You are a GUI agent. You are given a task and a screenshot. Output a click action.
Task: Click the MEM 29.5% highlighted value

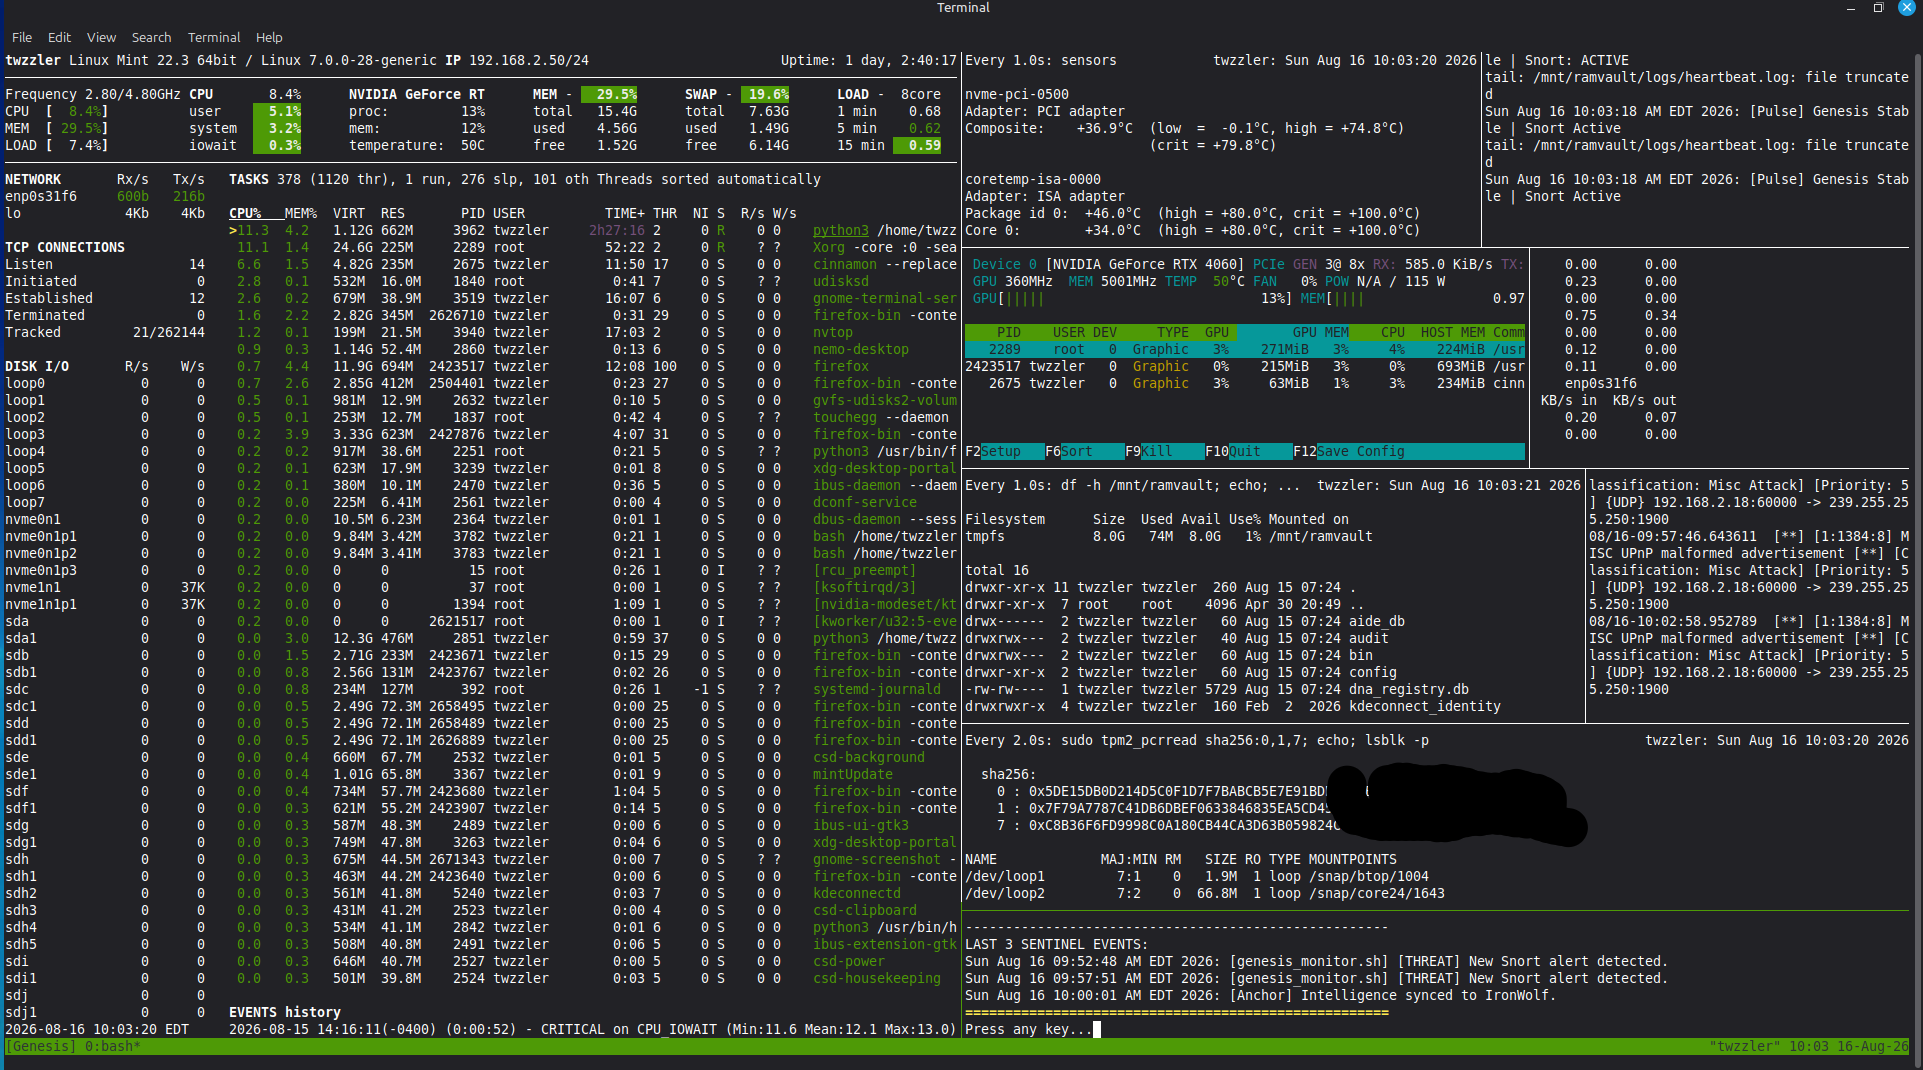coord(609,94)
